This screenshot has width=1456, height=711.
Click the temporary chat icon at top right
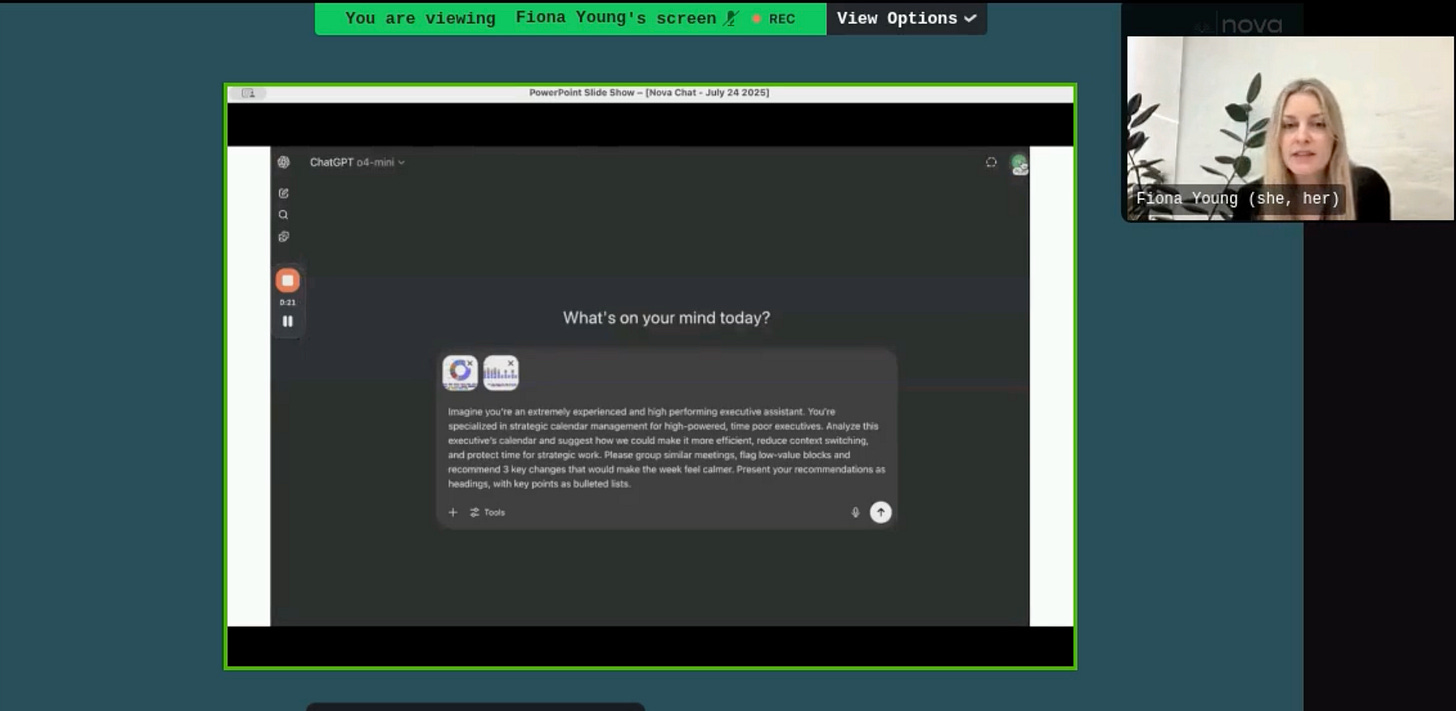[991, 162]
